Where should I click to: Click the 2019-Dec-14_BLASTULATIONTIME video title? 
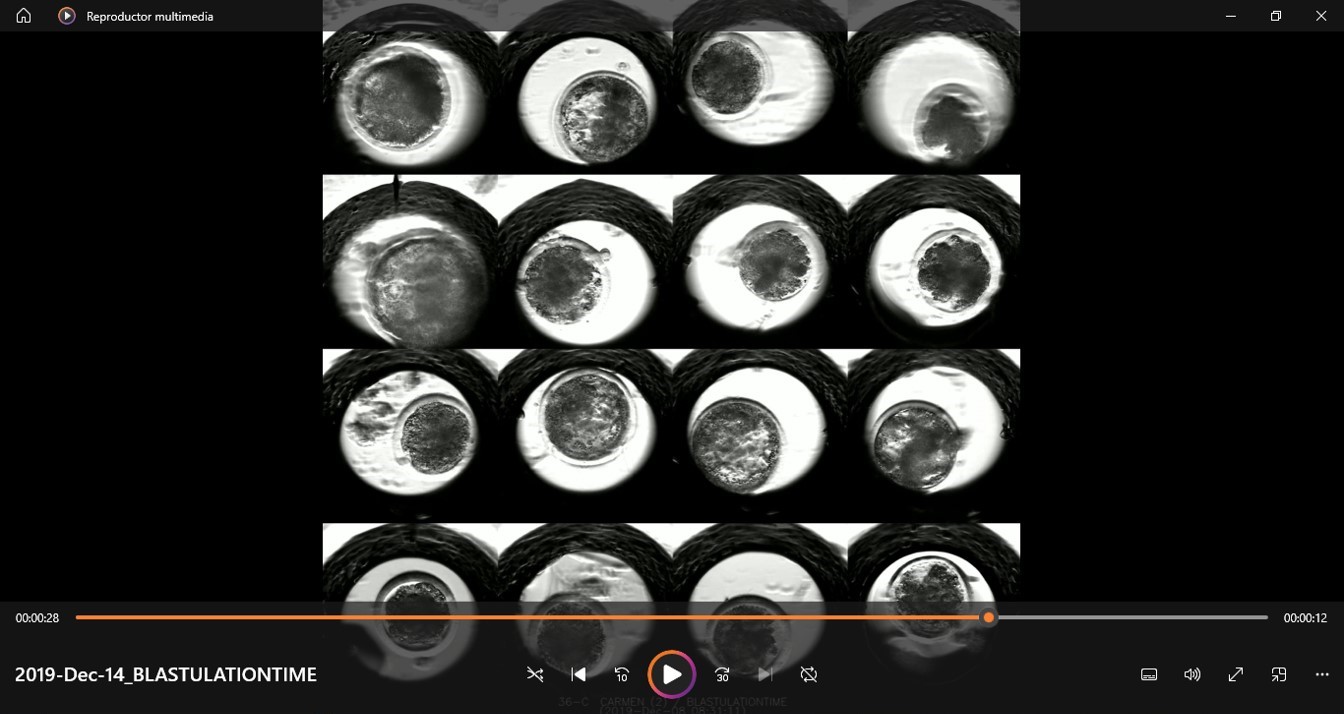(166, 675)
